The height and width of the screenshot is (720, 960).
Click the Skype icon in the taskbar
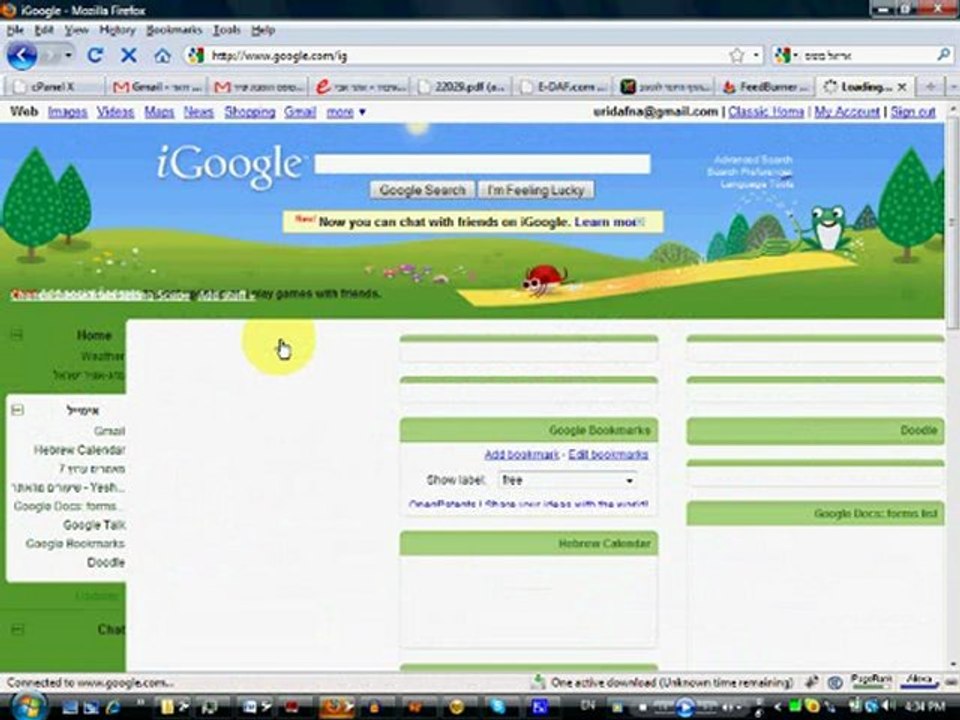click(498, 707)
